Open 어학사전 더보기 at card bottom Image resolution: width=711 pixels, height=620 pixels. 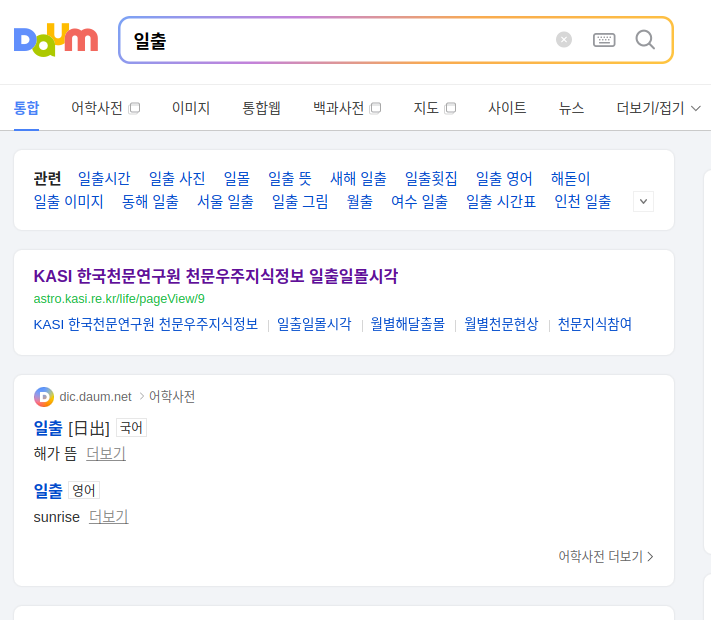pyautogui.click(x=606, y=557)
